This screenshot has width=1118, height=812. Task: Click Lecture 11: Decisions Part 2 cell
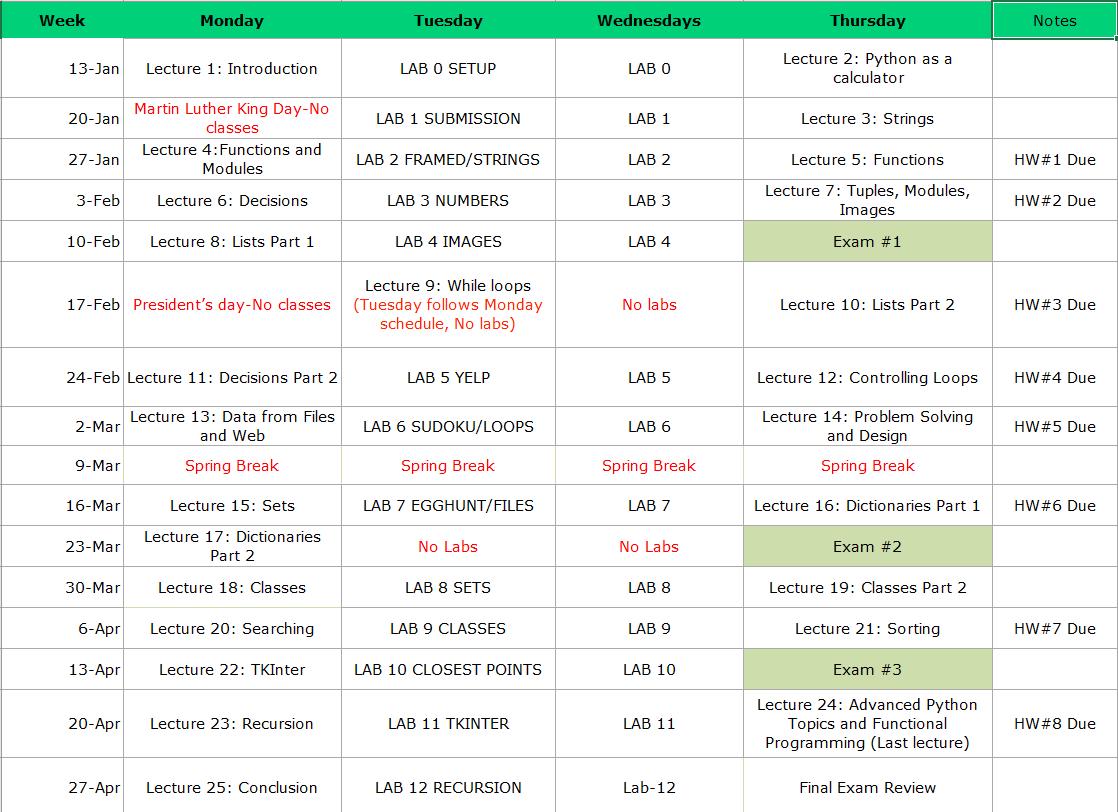[232, 377]
